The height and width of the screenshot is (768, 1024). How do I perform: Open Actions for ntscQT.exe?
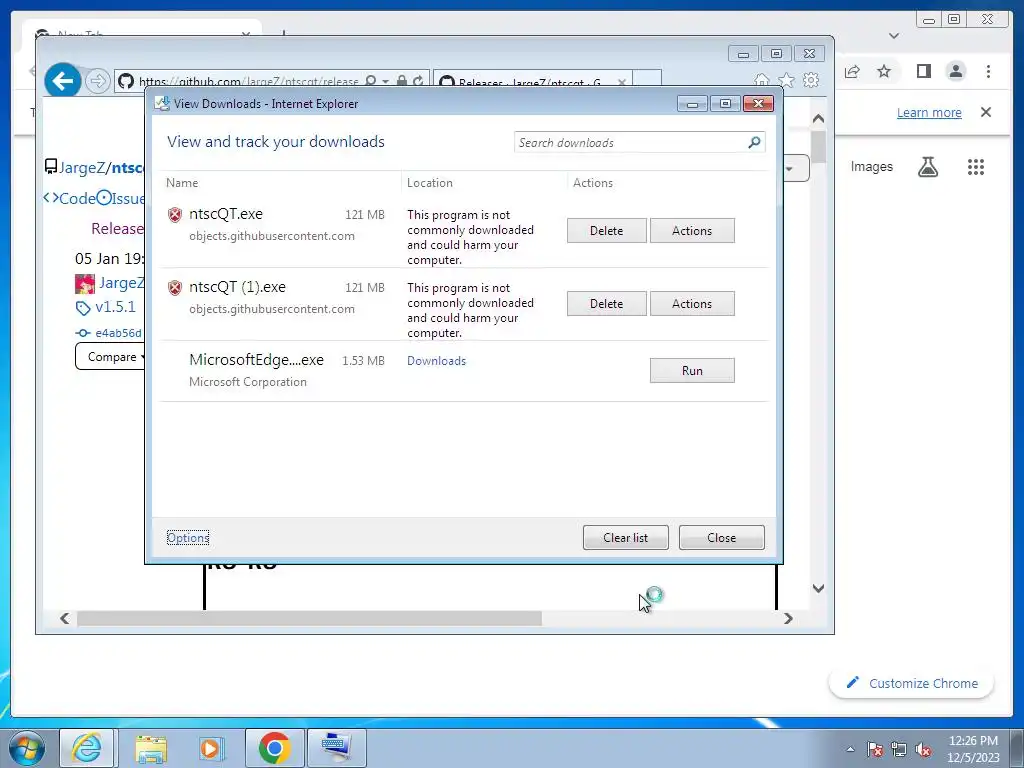692,231
